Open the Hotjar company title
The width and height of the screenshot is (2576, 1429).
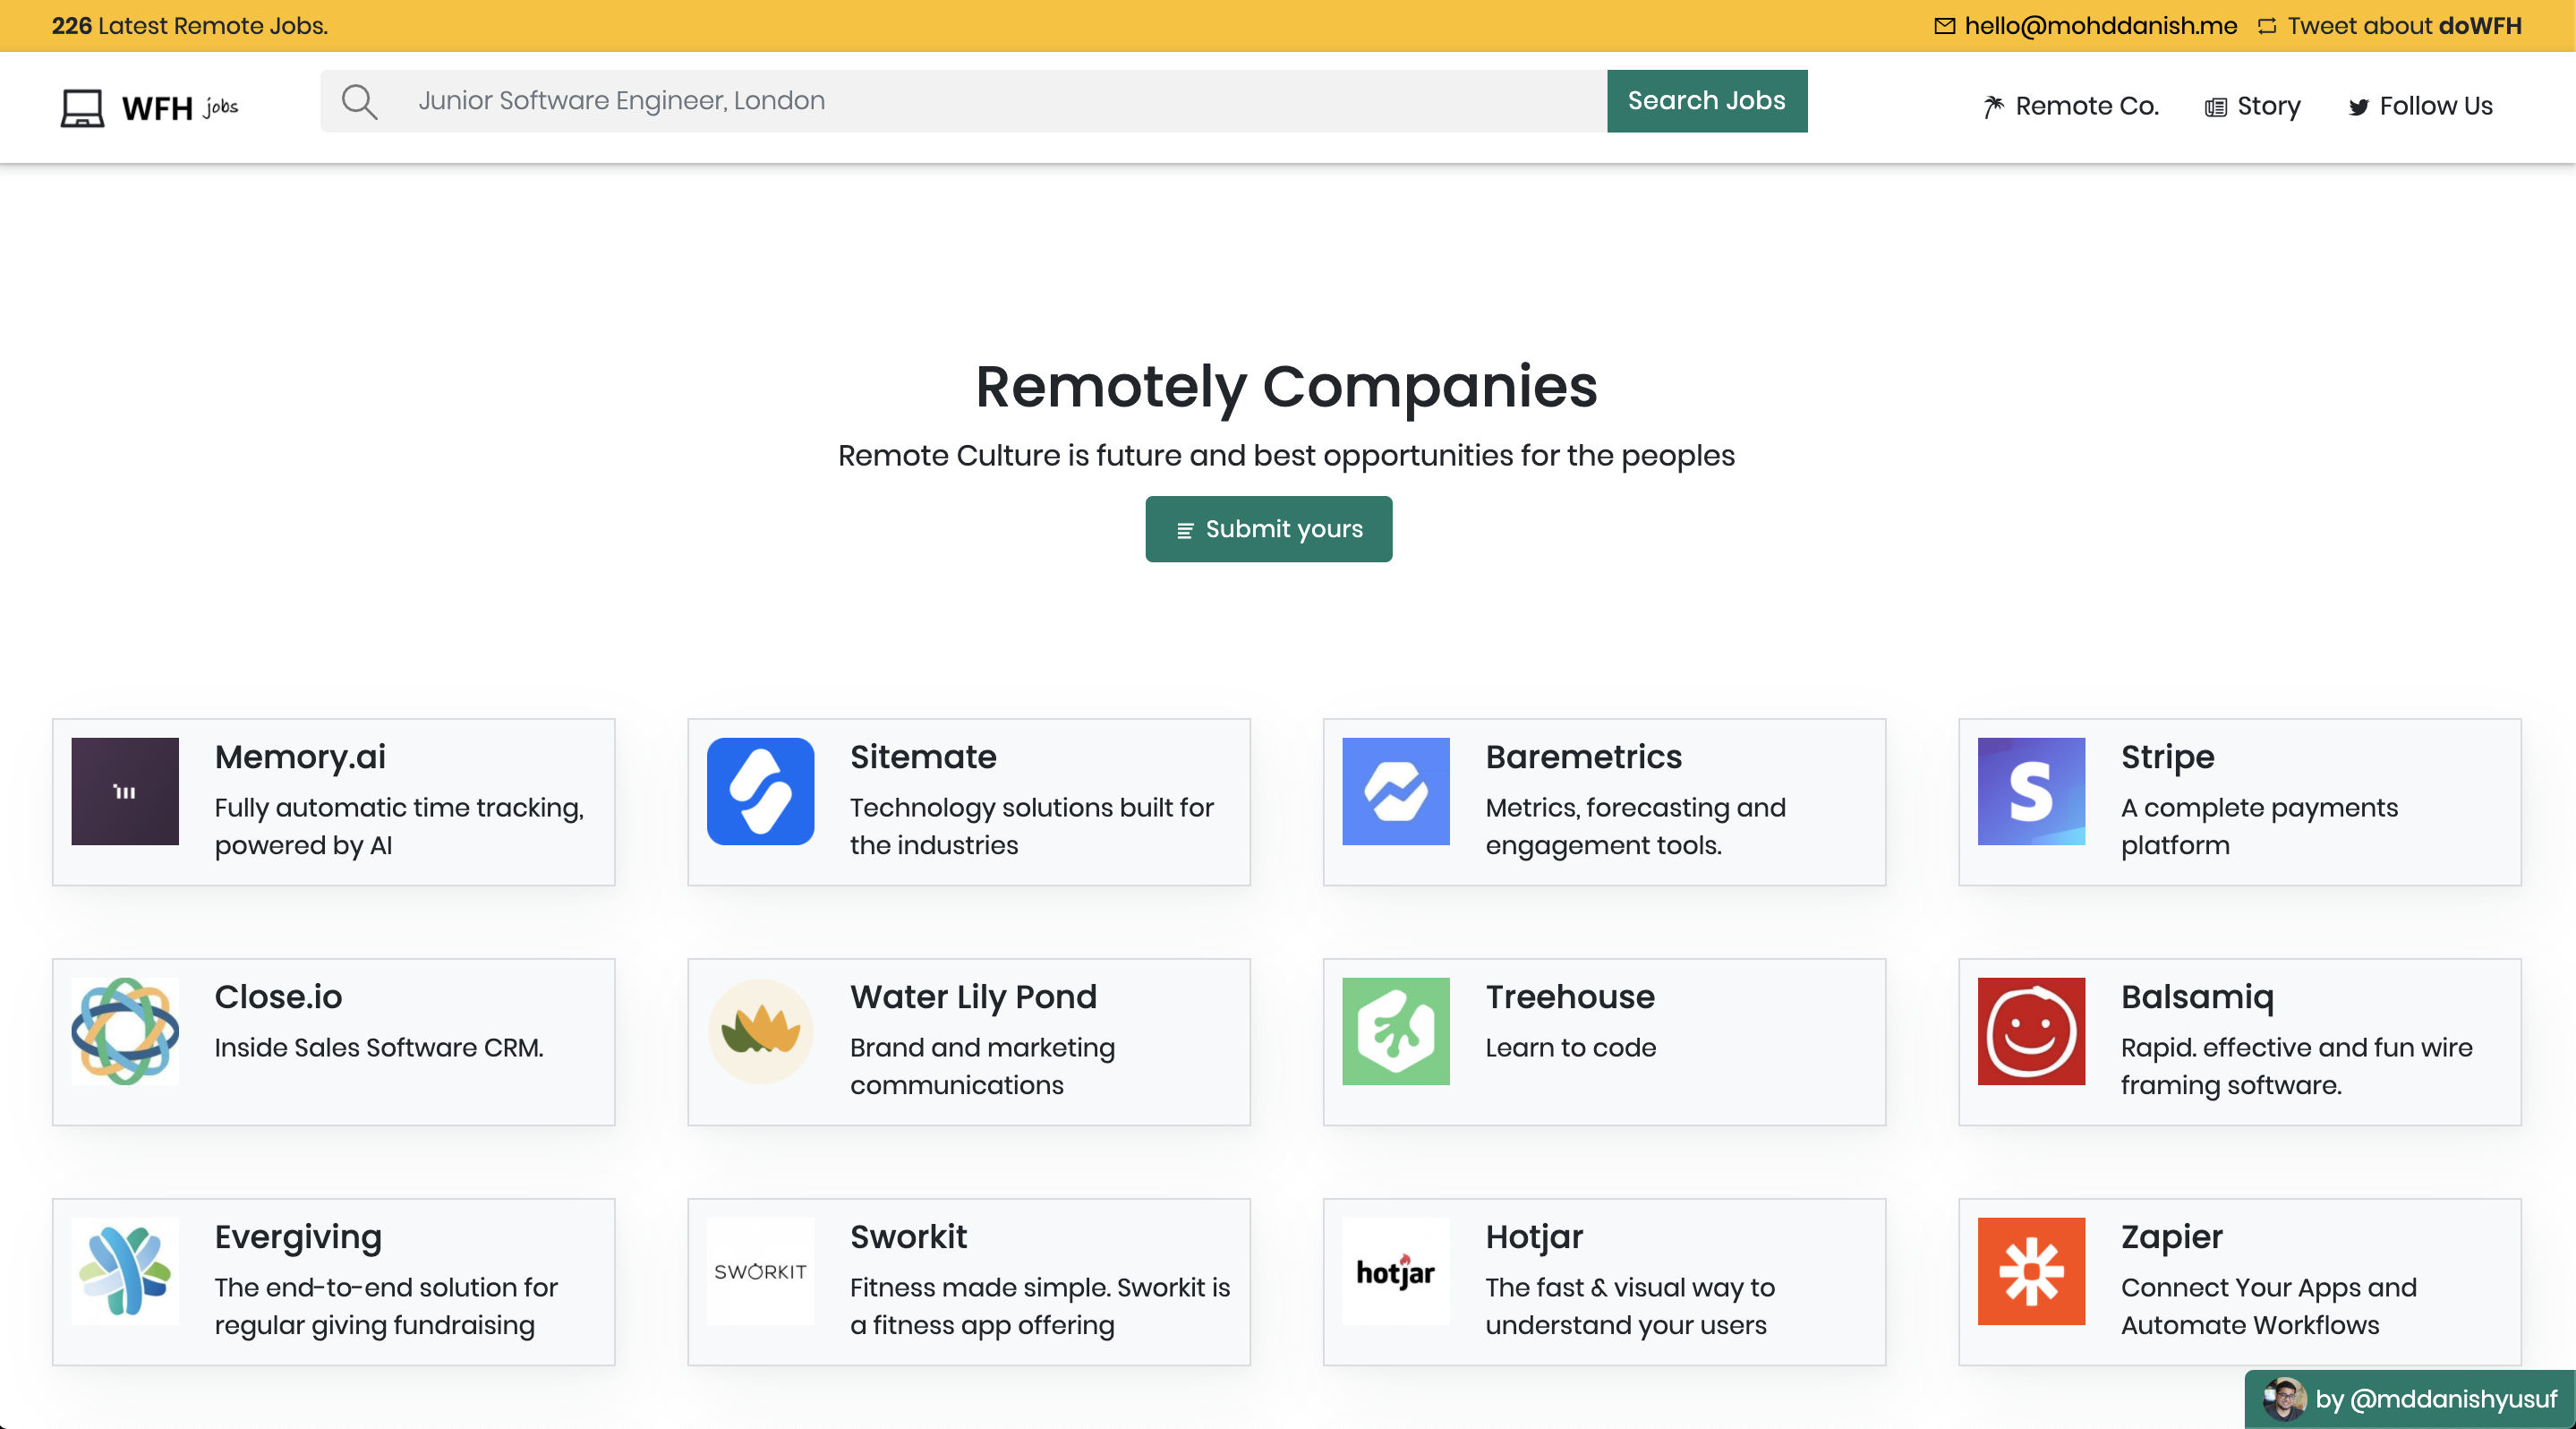[1534, 1237]
